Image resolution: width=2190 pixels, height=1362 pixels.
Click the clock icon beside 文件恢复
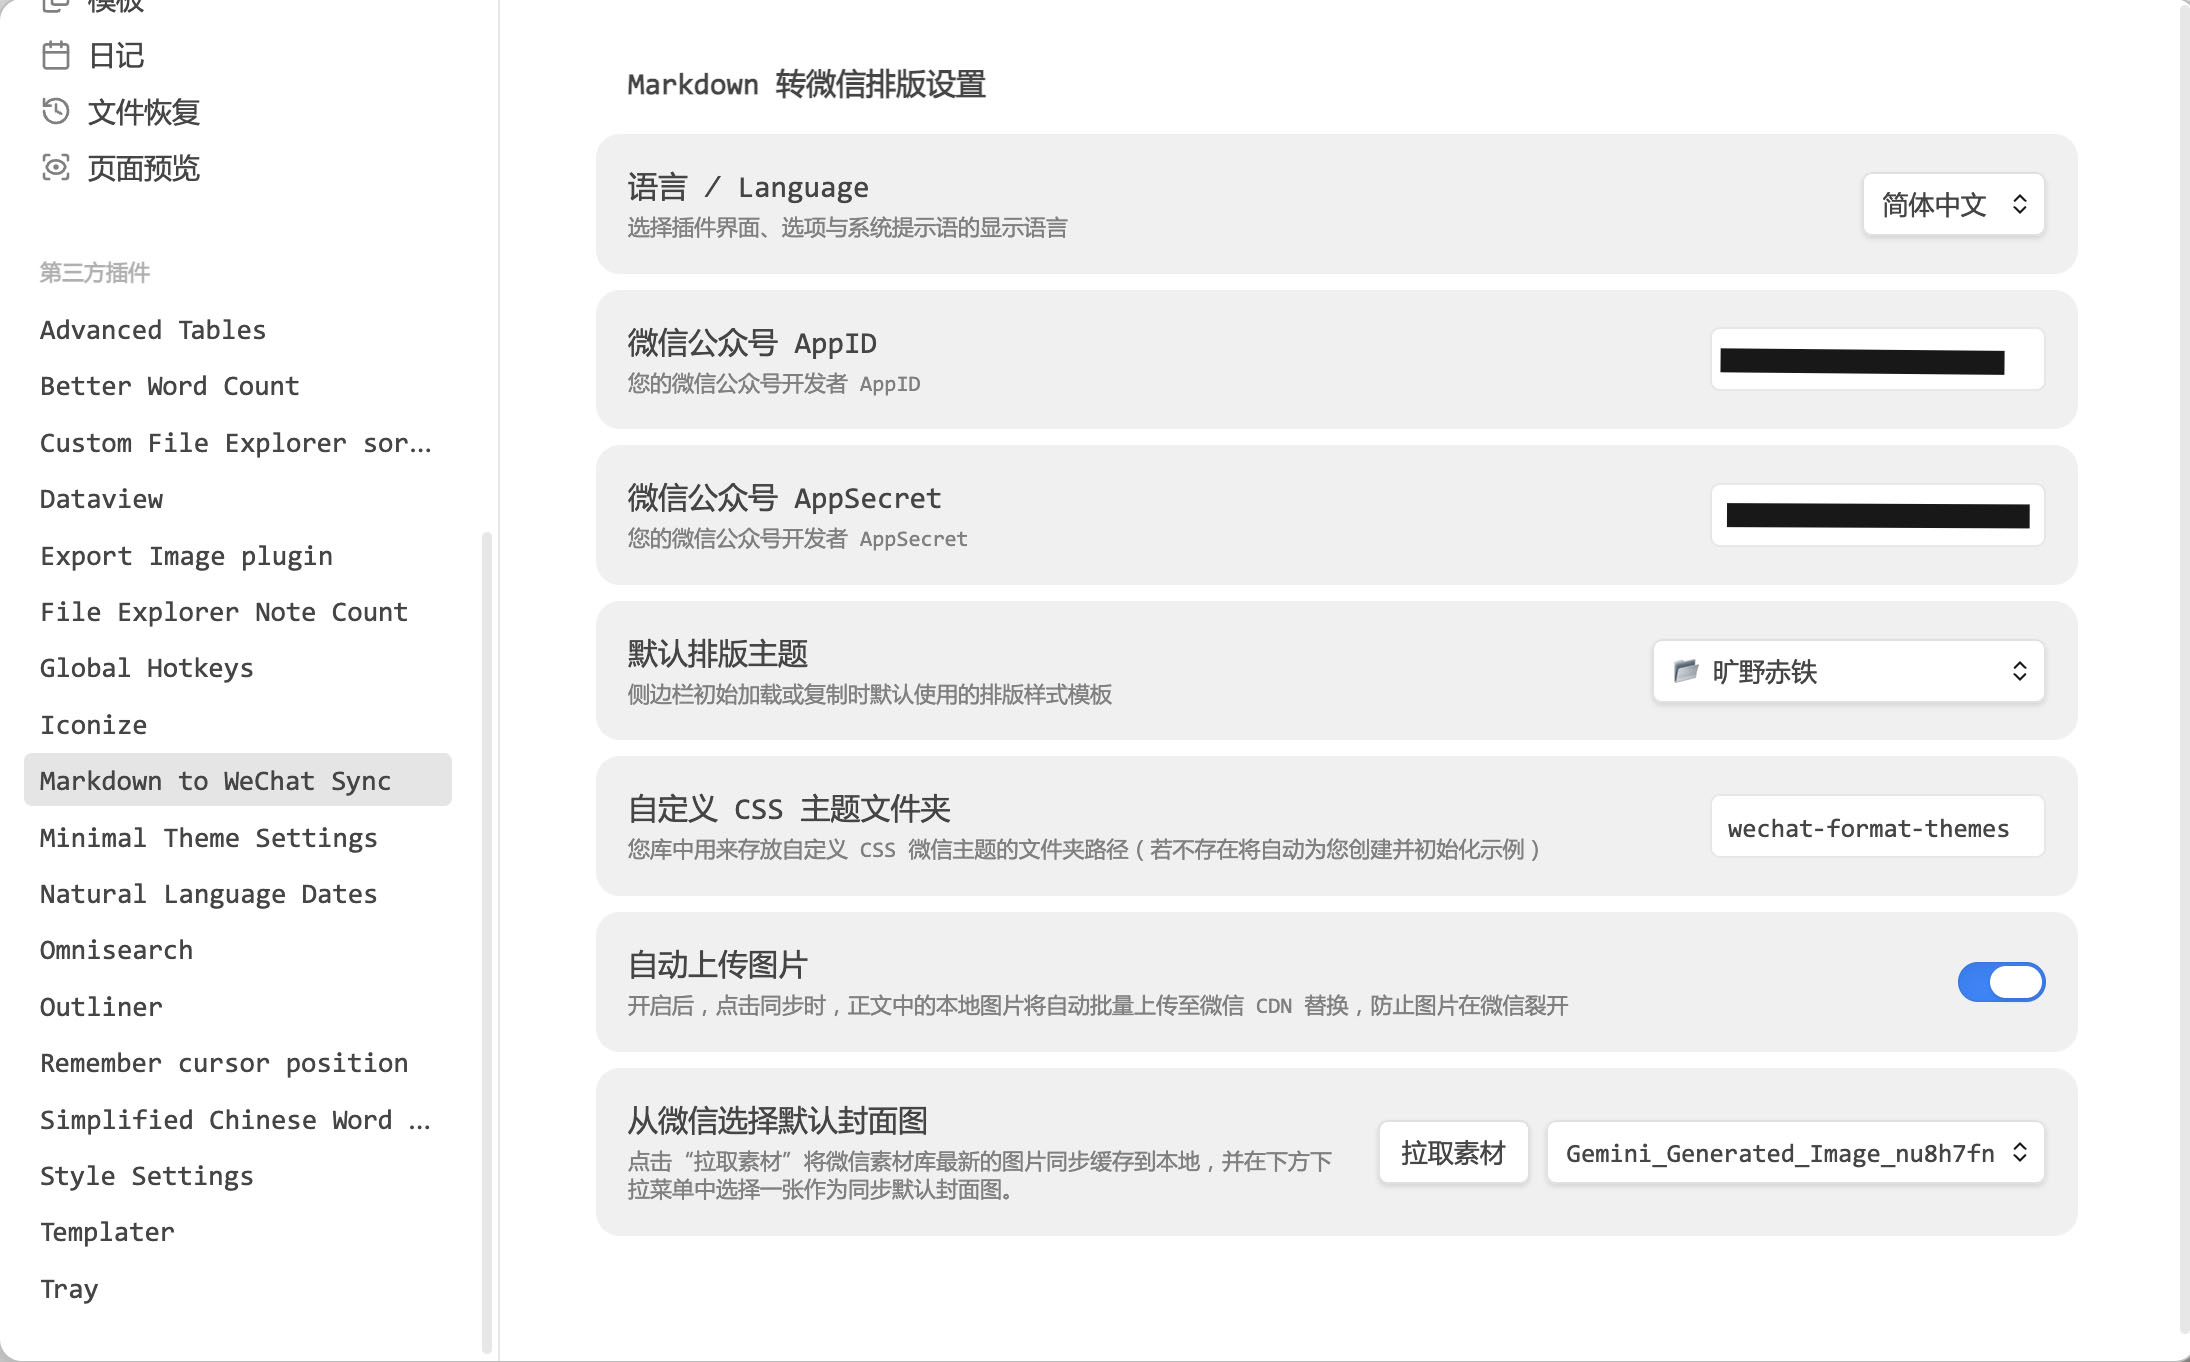(x=56, y=111)
